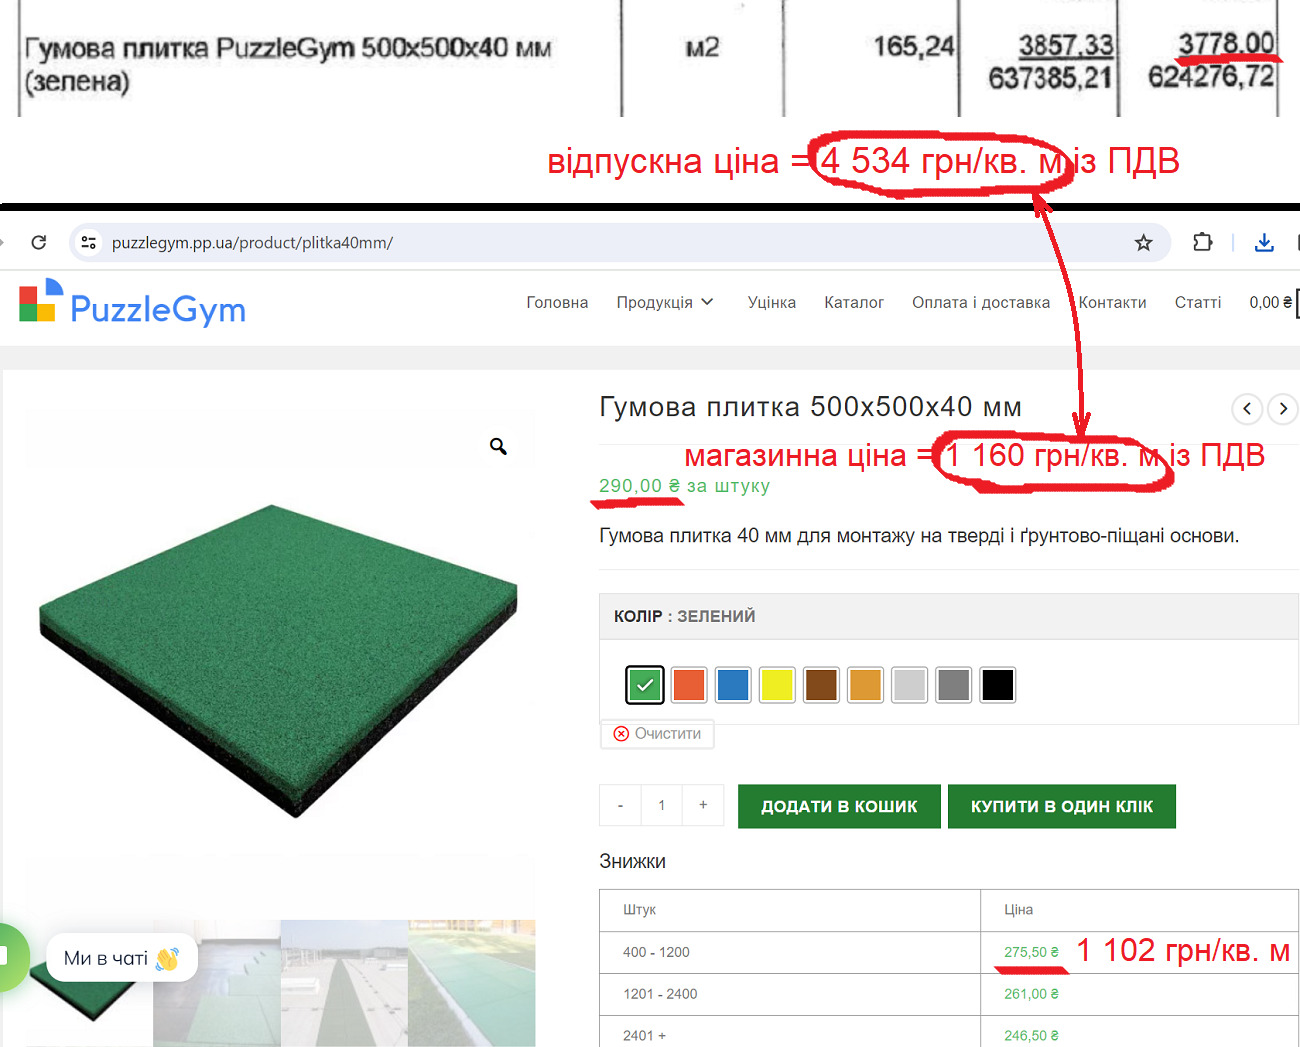Go to next product arrow

[1283, 408]
